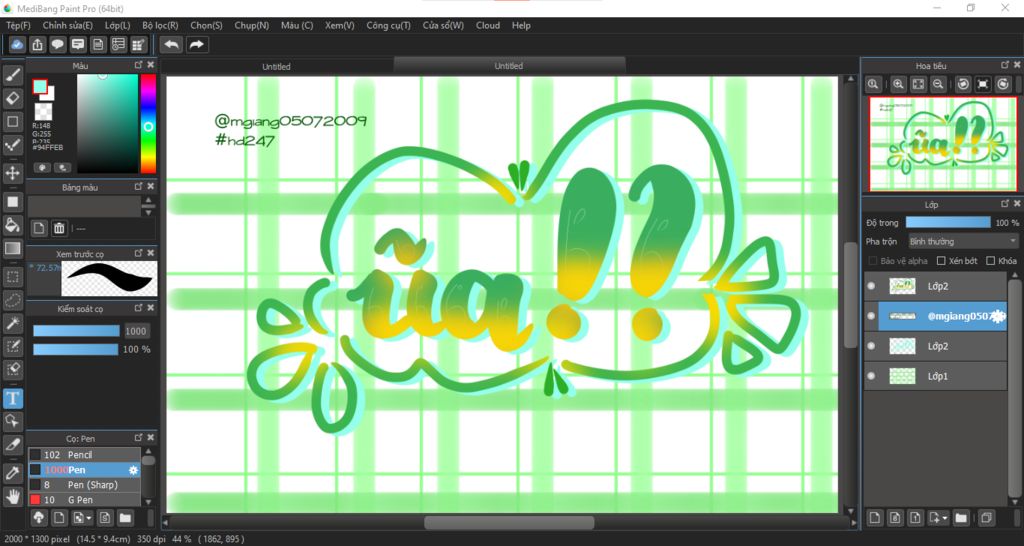Rotate canvas right in the navigator

click(x=1003, y=84)
